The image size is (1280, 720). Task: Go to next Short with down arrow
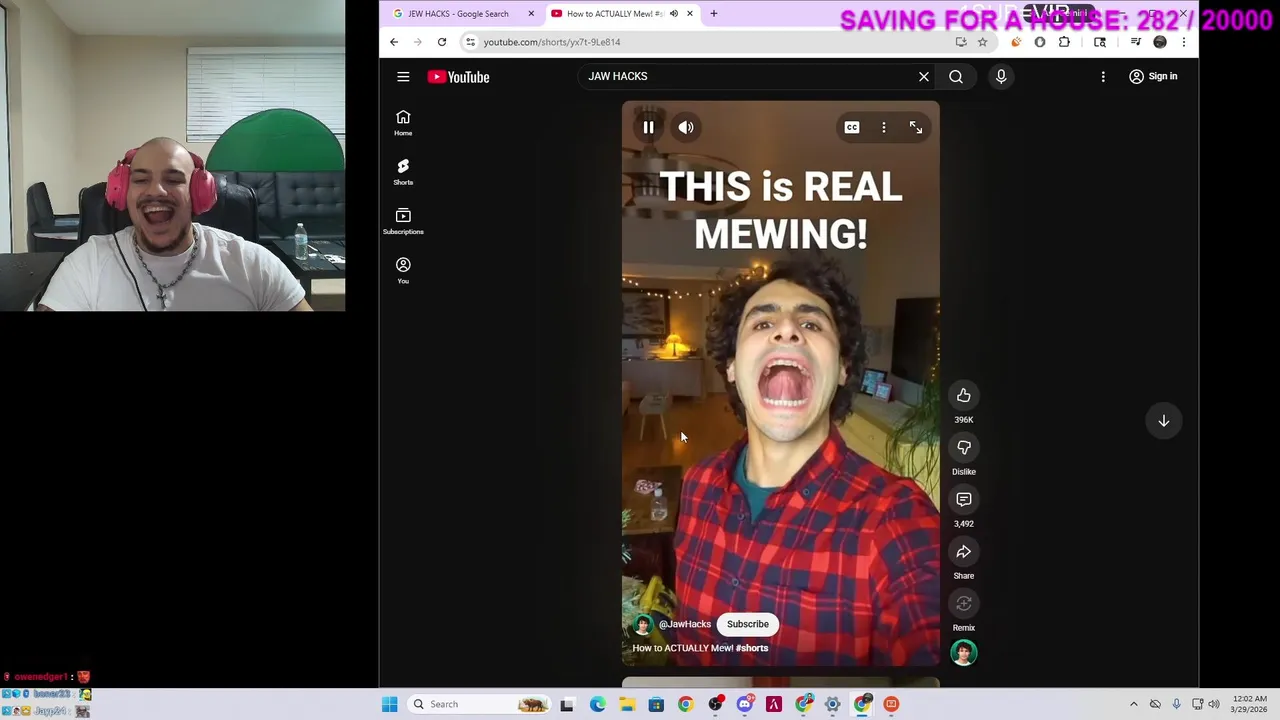point(1164,421)
